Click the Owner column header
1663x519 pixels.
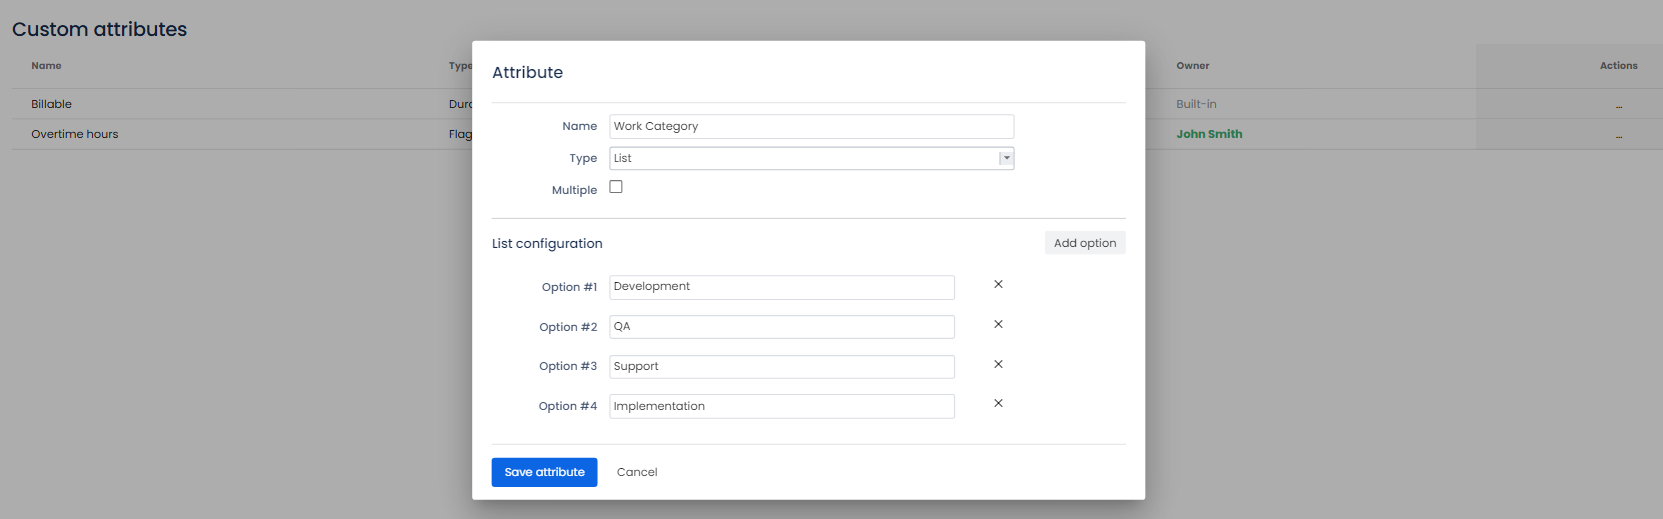click(x=1192, y=66)
